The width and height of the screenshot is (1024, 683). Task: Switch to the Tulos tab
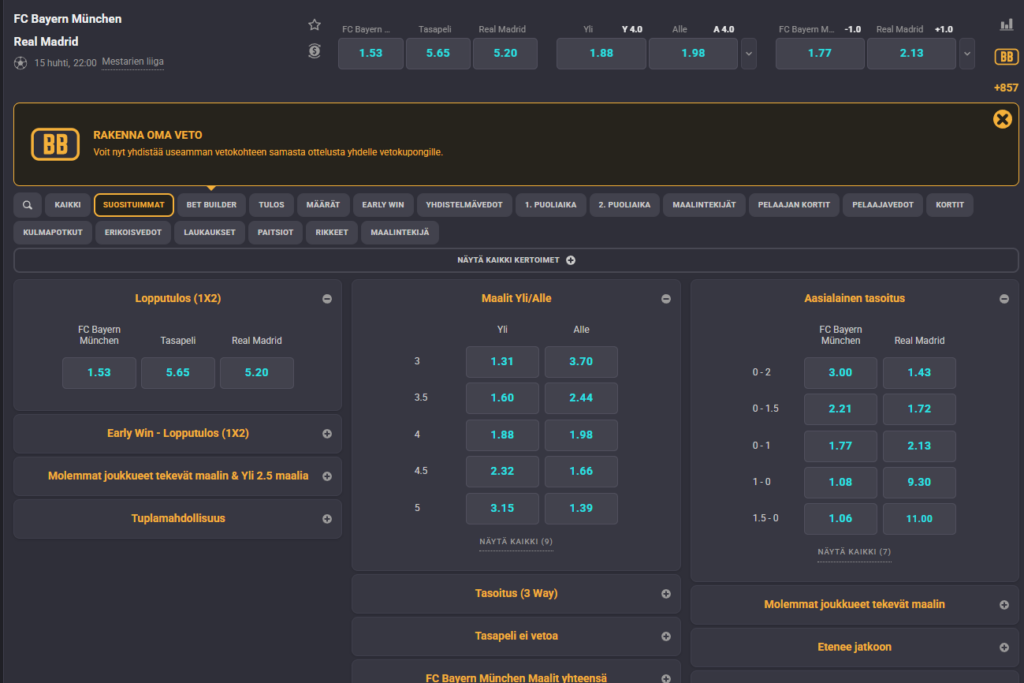[271, 205]
